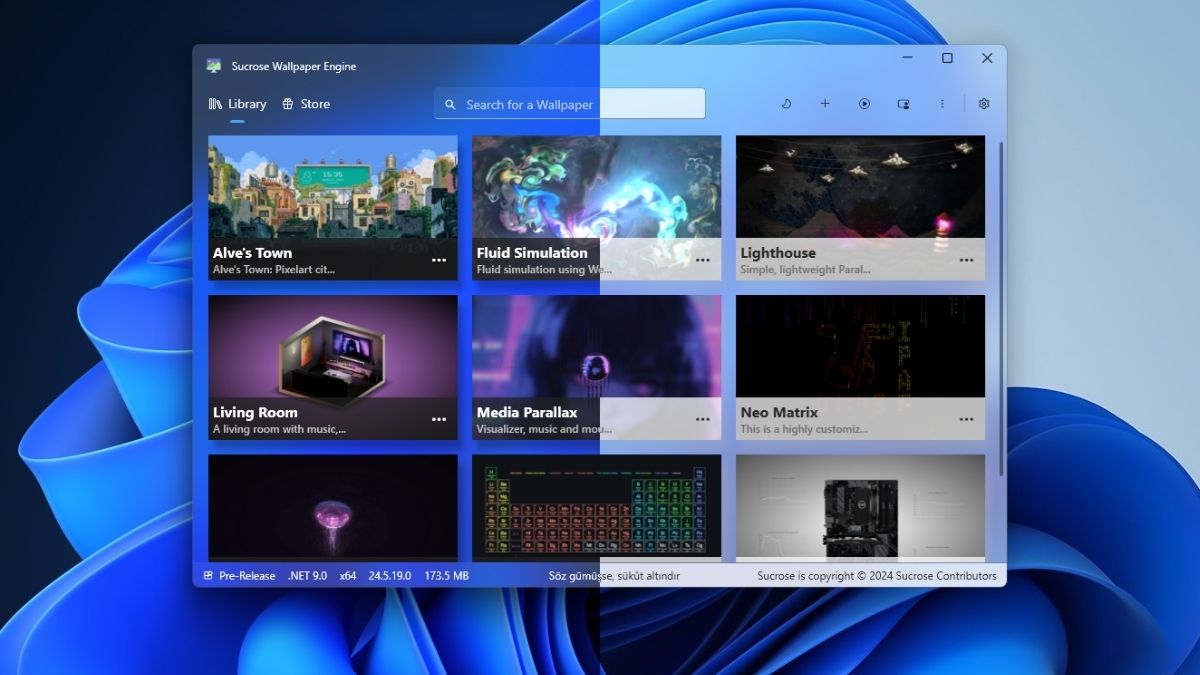Screen dimensions: 1200x675
Task: Toggle dark theme with the moon icon
Action: pyautogui.click(x=786, y=104)
